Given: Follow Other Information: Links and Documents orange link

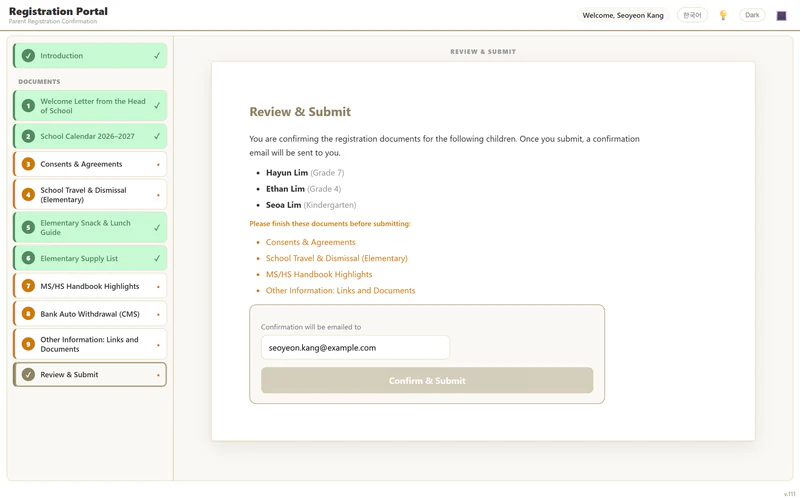Looking at the screenshot, I should click(340, 290).
